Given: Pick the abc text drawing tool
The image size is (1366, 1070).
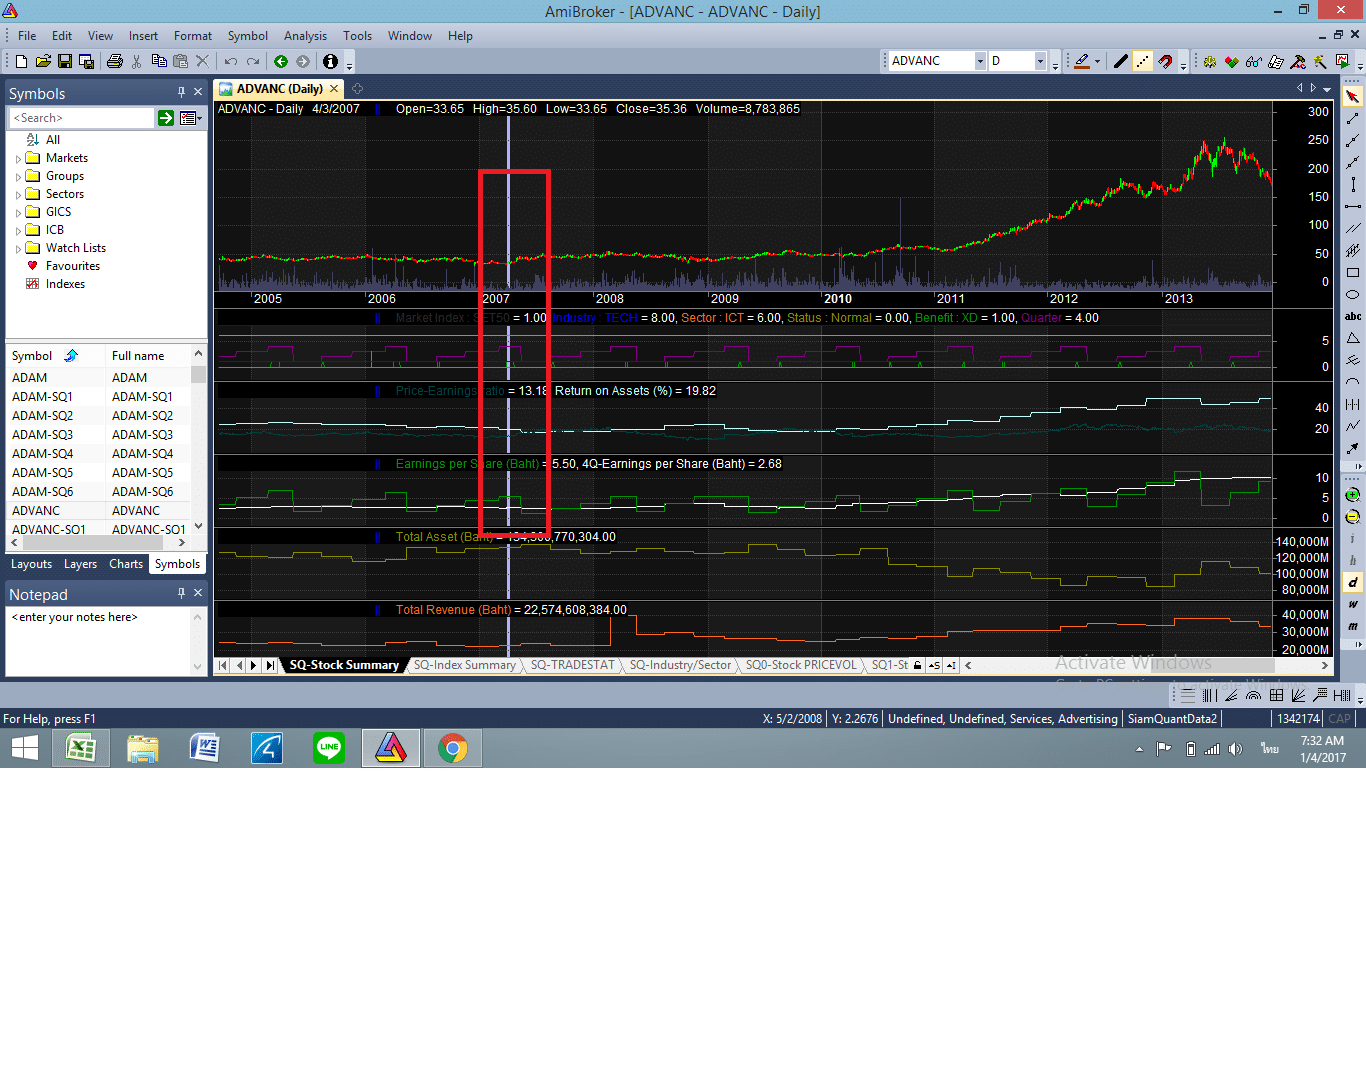Looking at the screenshot, I should click(x=1353, y=316).
